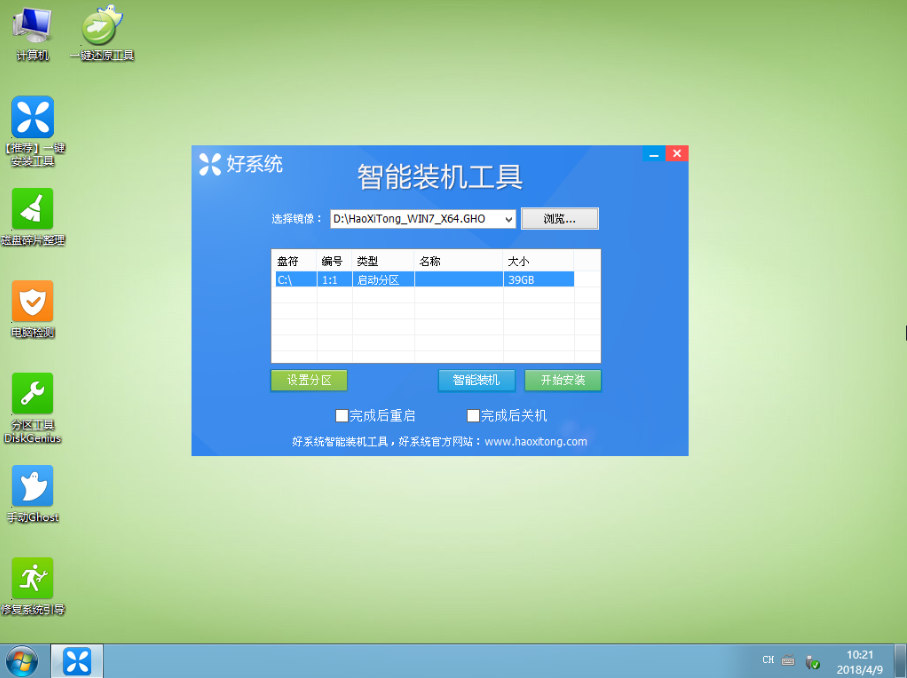Screen dimensions: 907x678
Task: Click the CH language indicator in system tray
Action: click(x=768, y=660)
